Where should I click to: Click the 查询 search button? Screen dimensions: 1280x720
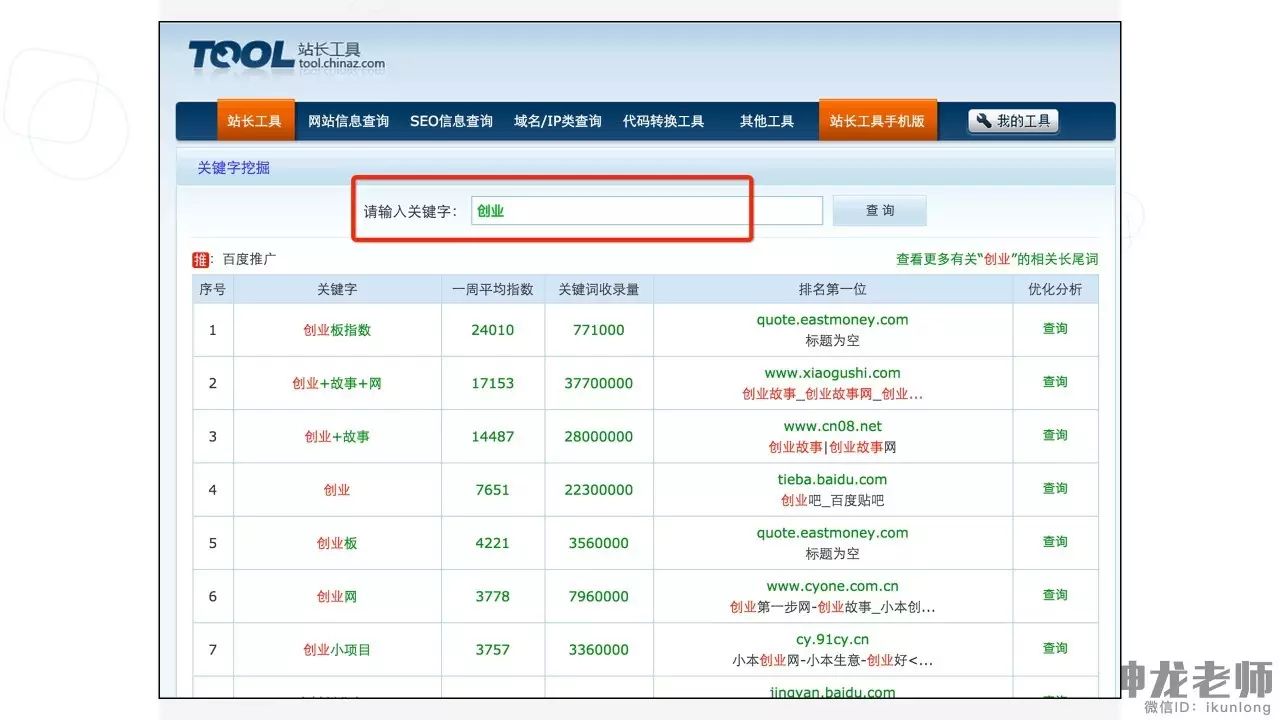click(x=880, y=210)
